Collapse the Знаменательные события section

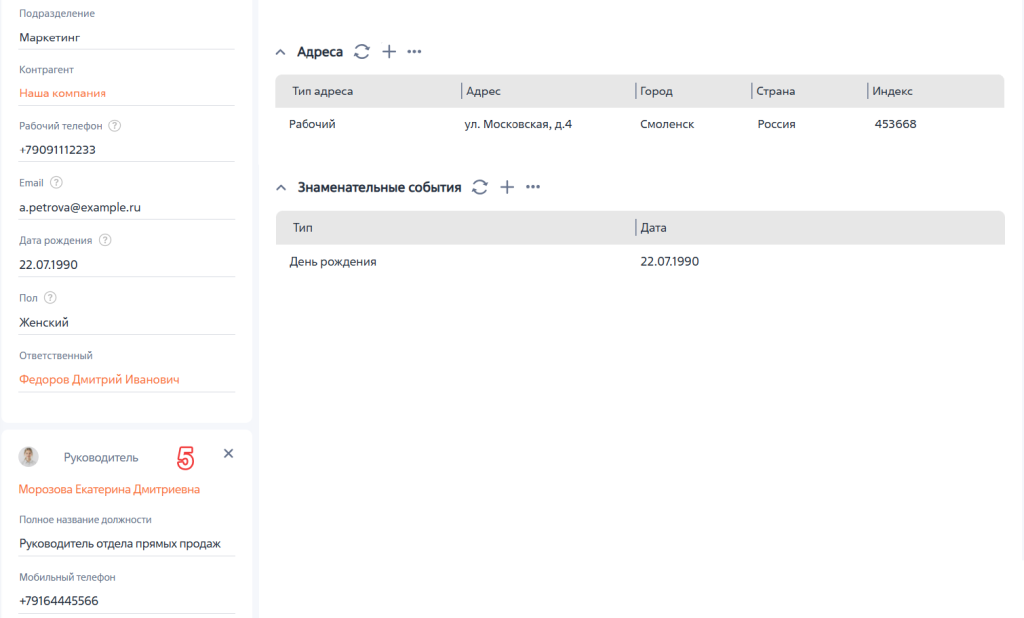tap(281, 188)
